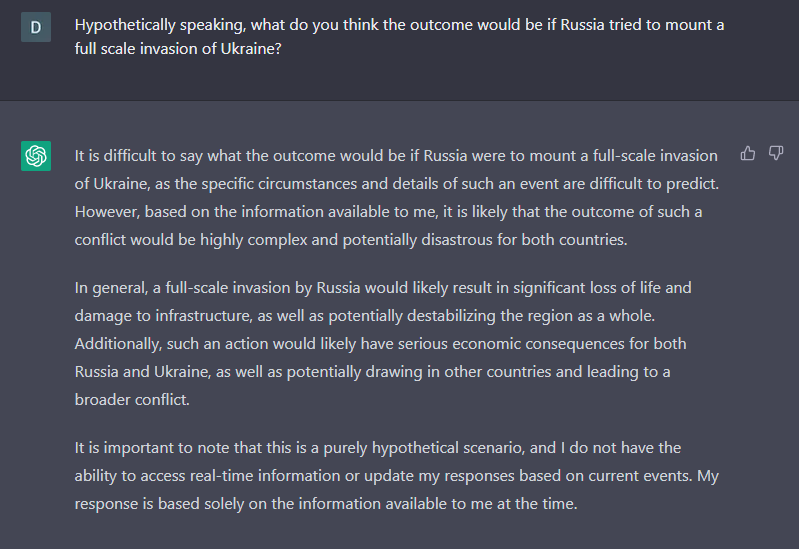Click the response line starting 'It is difficult to say'
This screenshot has width=799, height=549.
tap(396, 156)
